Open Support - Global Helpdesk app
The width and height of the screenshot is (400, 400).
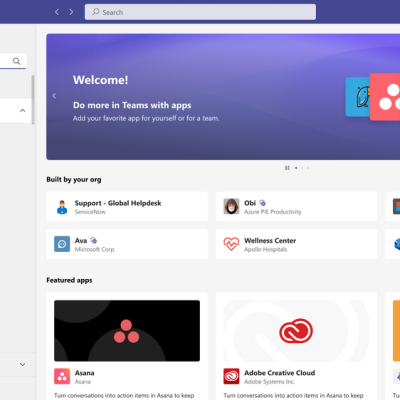(x=127, y=206)
